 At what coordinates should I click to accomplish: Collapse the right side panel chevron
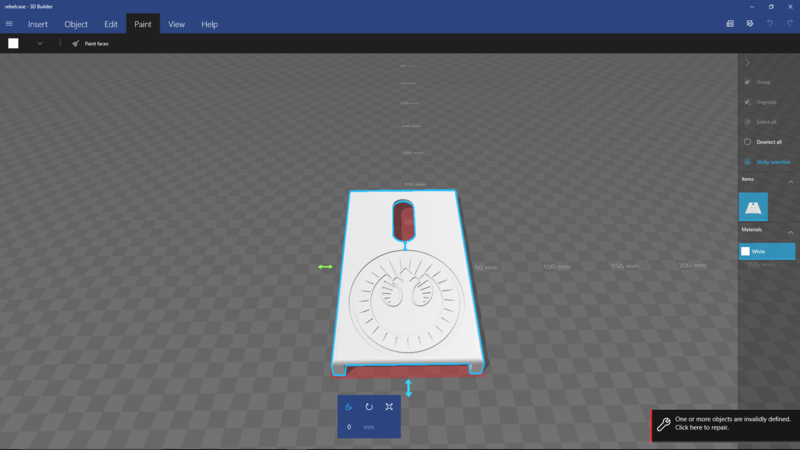coord(747,62)
